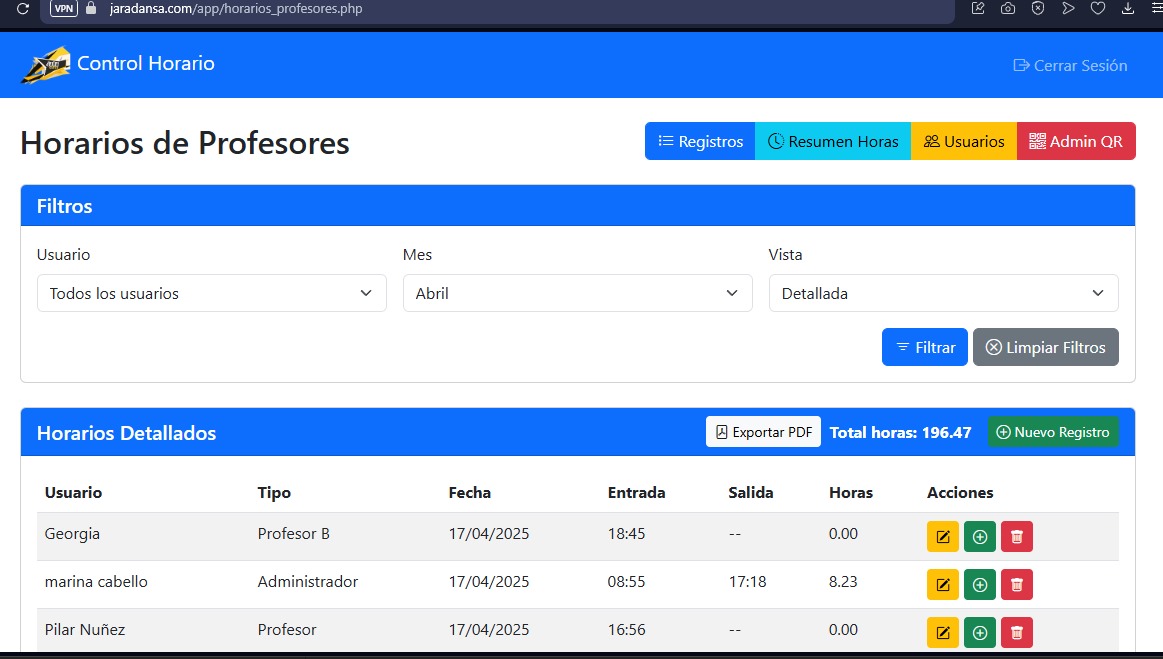Click the green plus icon on marina cabello's row
This screenshot has width=1163, height=659.
(x=979, y=584)
